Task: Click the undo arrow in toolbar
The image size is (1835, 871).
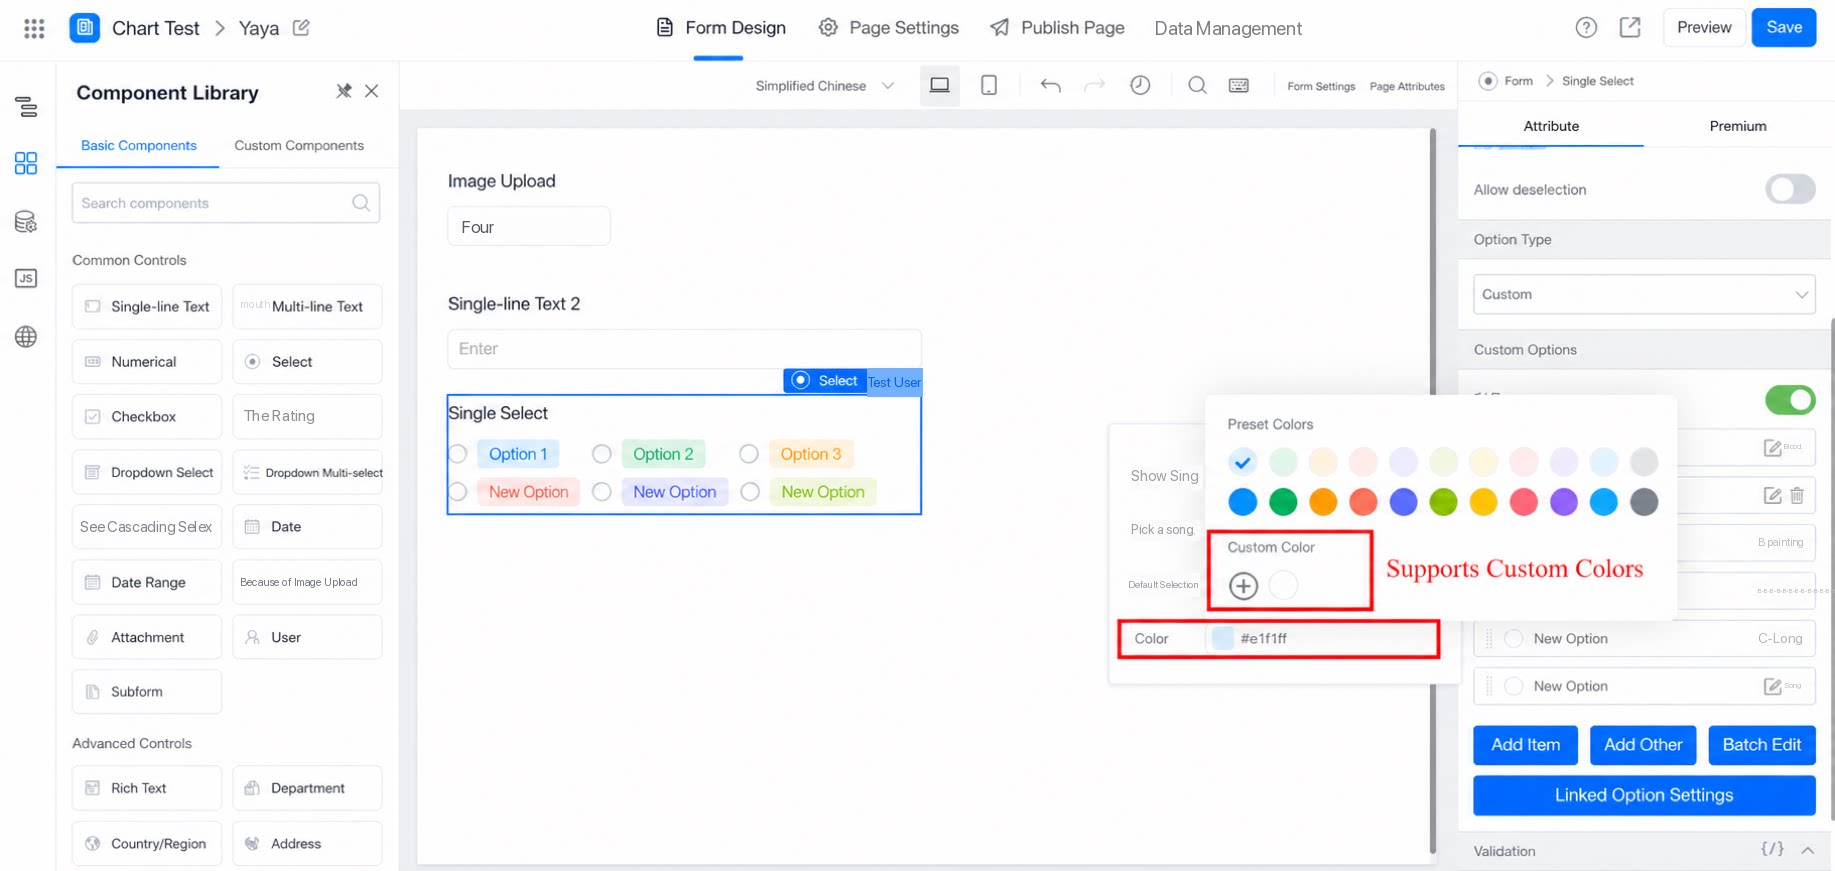Action: (1050, 86)
